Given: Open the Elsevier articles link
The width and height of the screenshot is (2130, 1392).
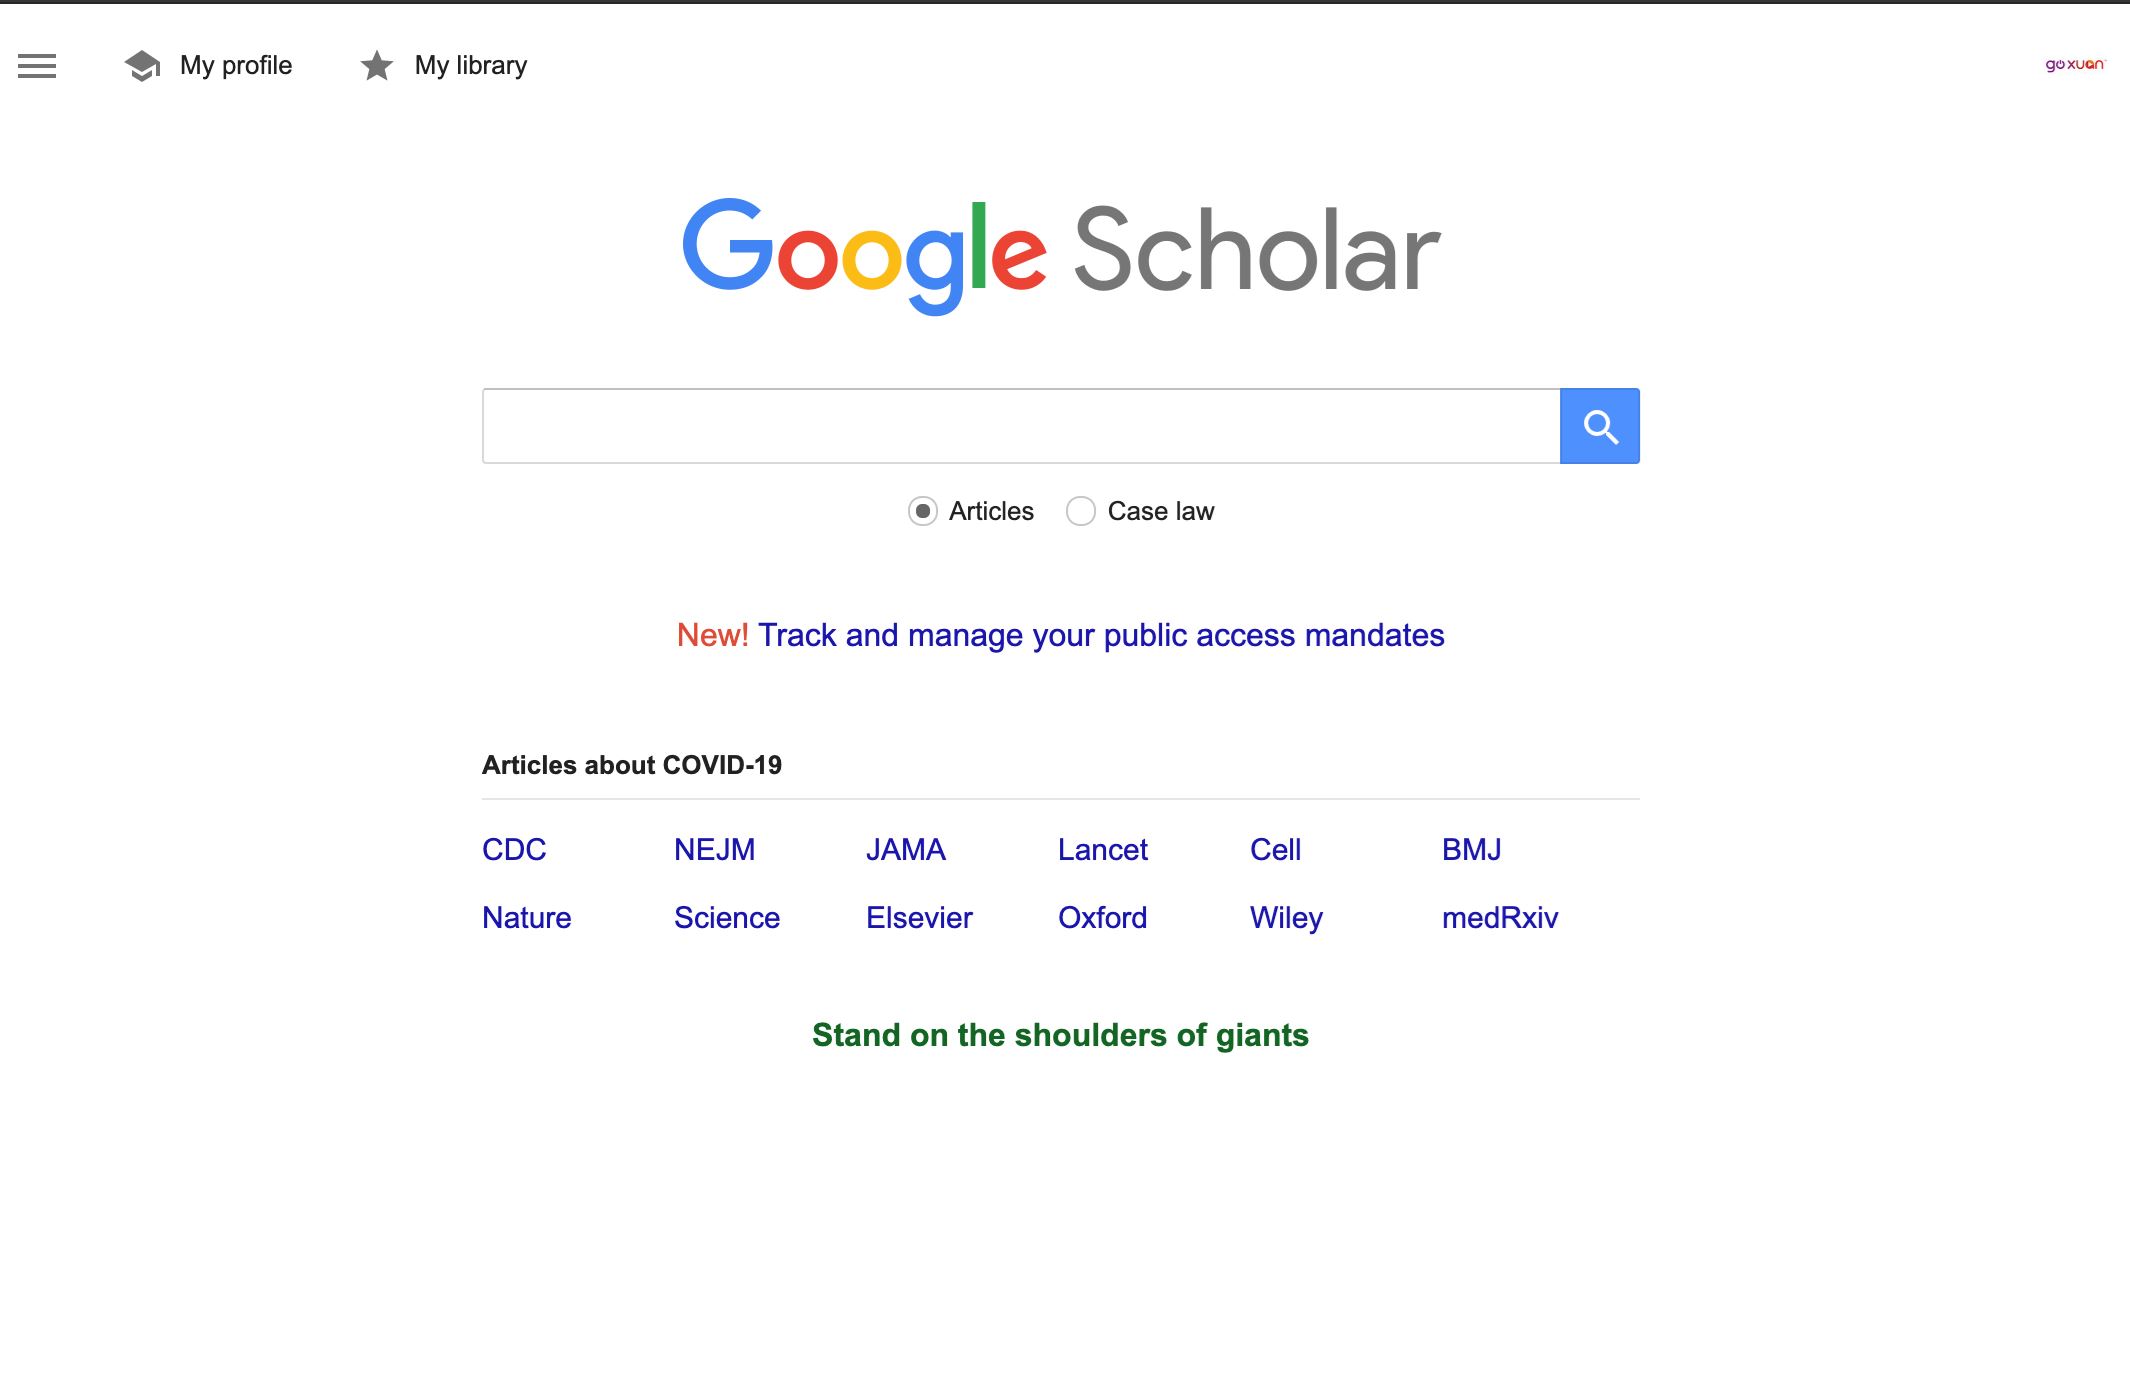Looking at the screenshot, I should [918, 917].
